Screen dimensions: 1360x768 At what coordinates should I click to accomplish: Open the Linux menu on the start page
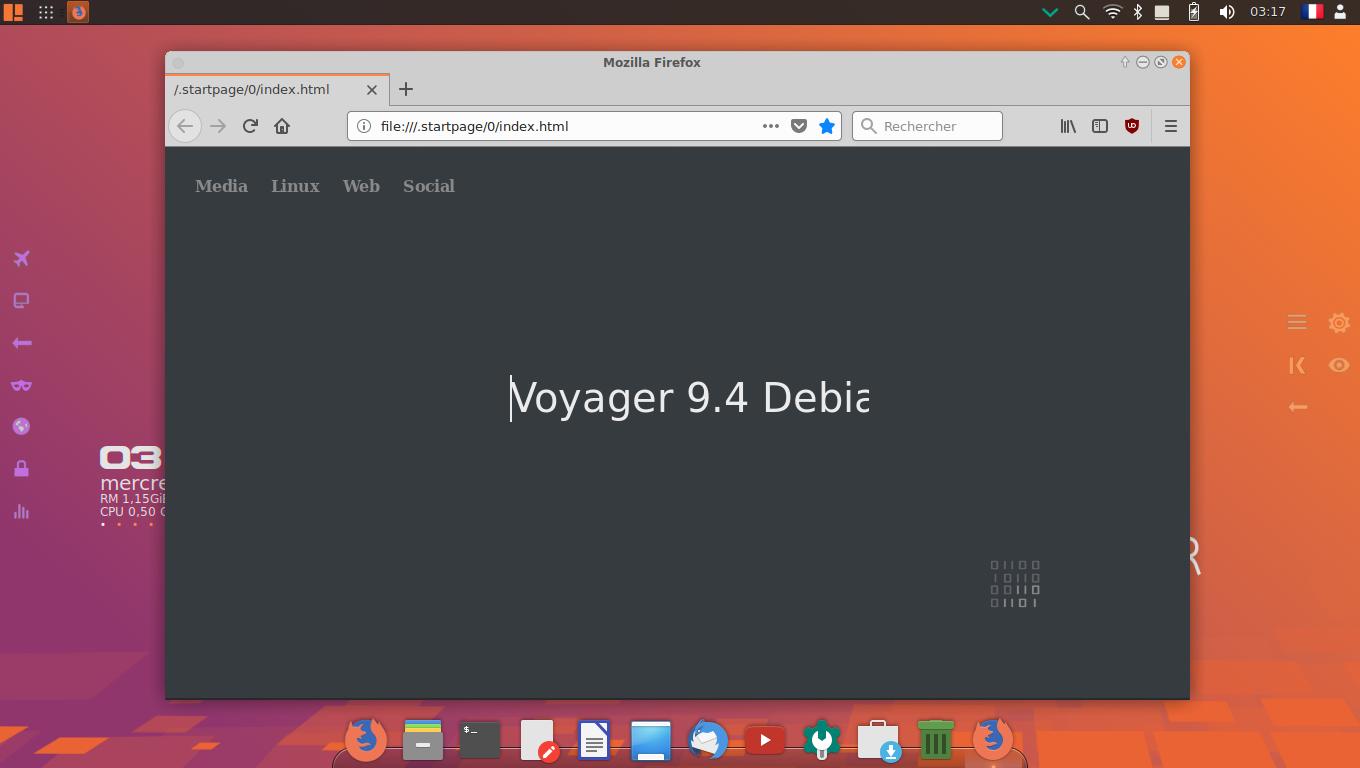coord(295,186)
